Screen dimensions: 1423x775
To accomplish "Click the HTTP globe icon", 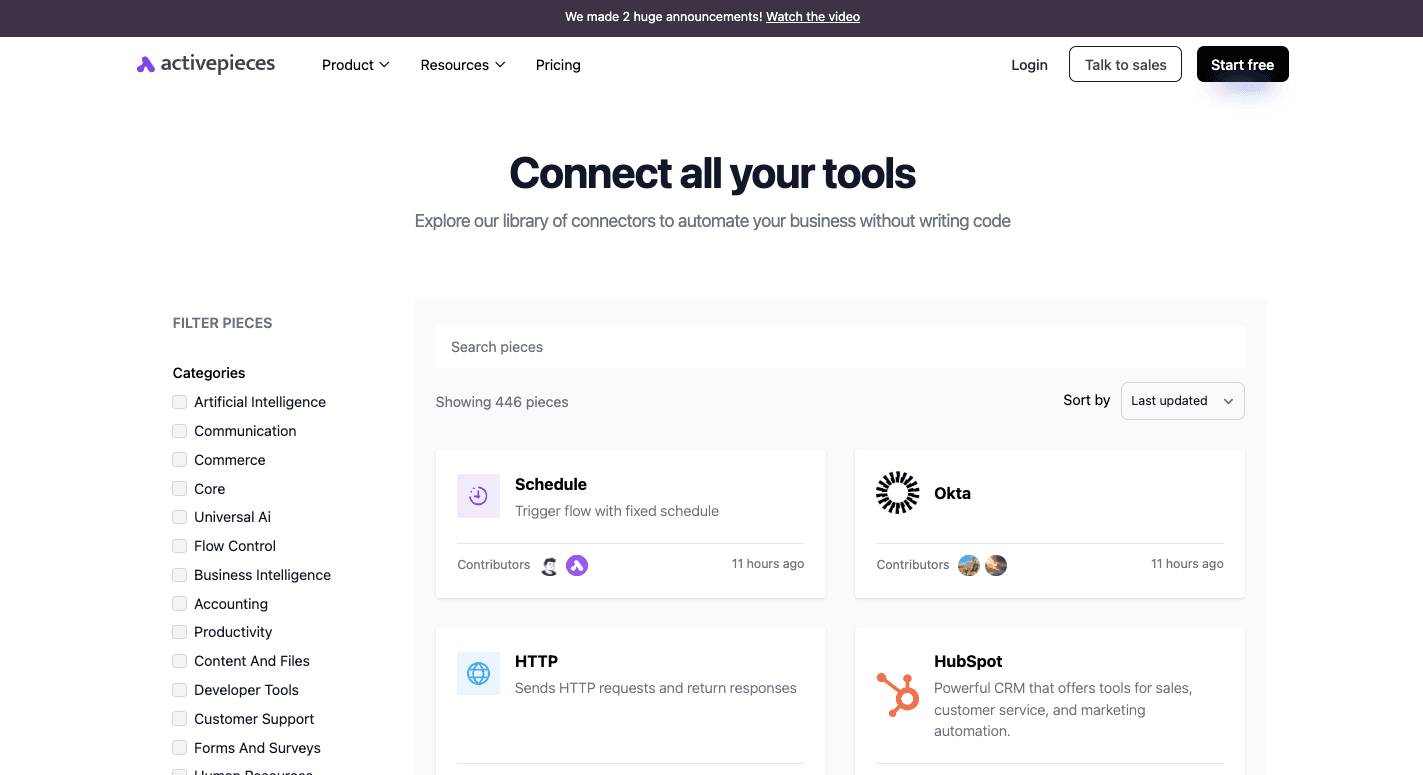I will point(478,674).
